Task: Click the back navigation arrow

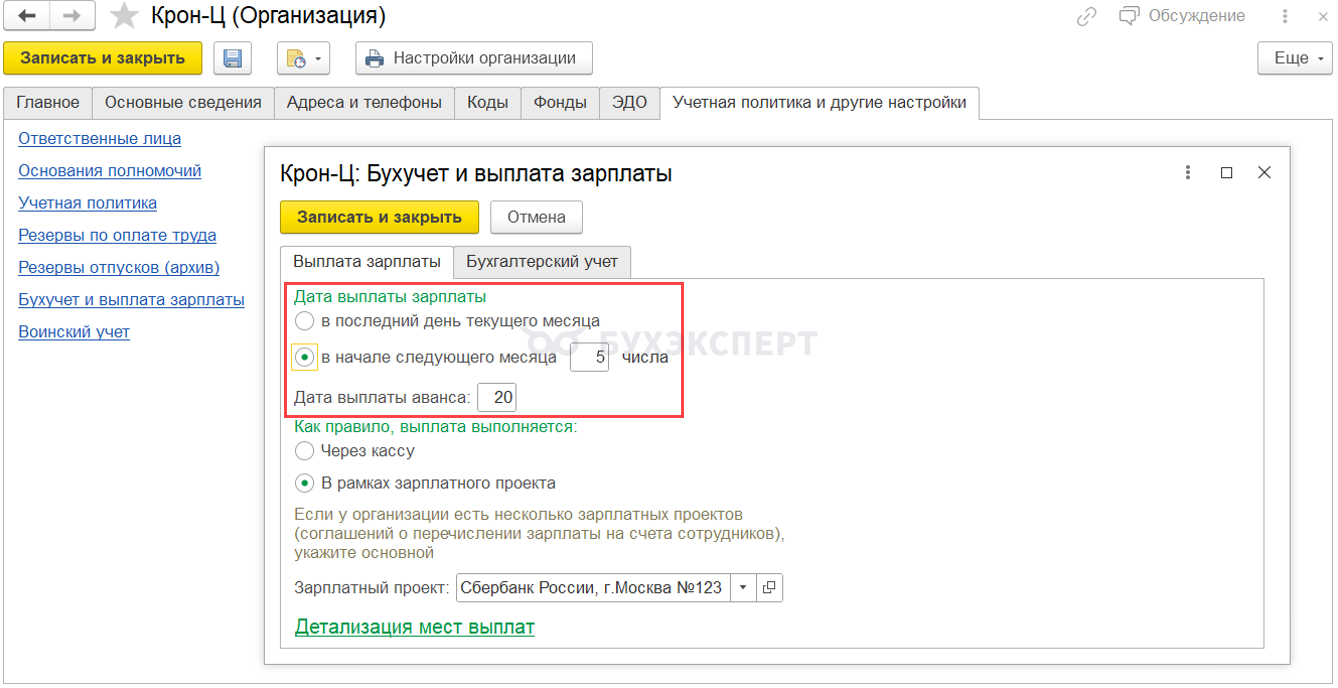Action: point(28,16)
